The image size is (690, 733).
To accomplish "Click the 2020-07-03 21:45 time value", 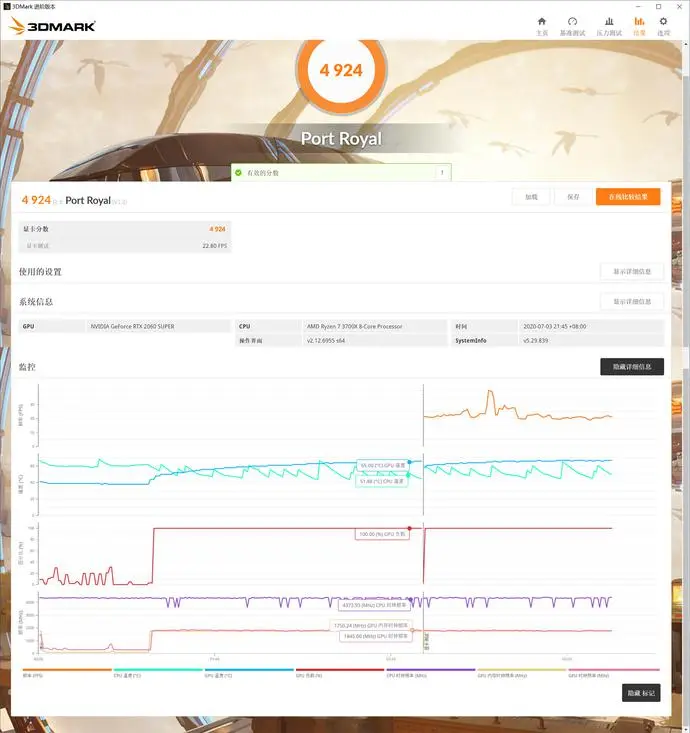I will click(x=555, y=326).
